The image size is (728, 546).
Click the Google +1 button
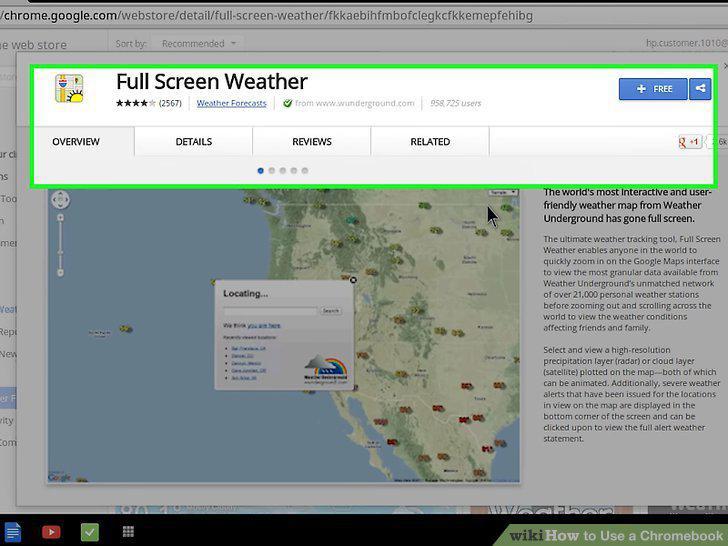click(689, 142)
